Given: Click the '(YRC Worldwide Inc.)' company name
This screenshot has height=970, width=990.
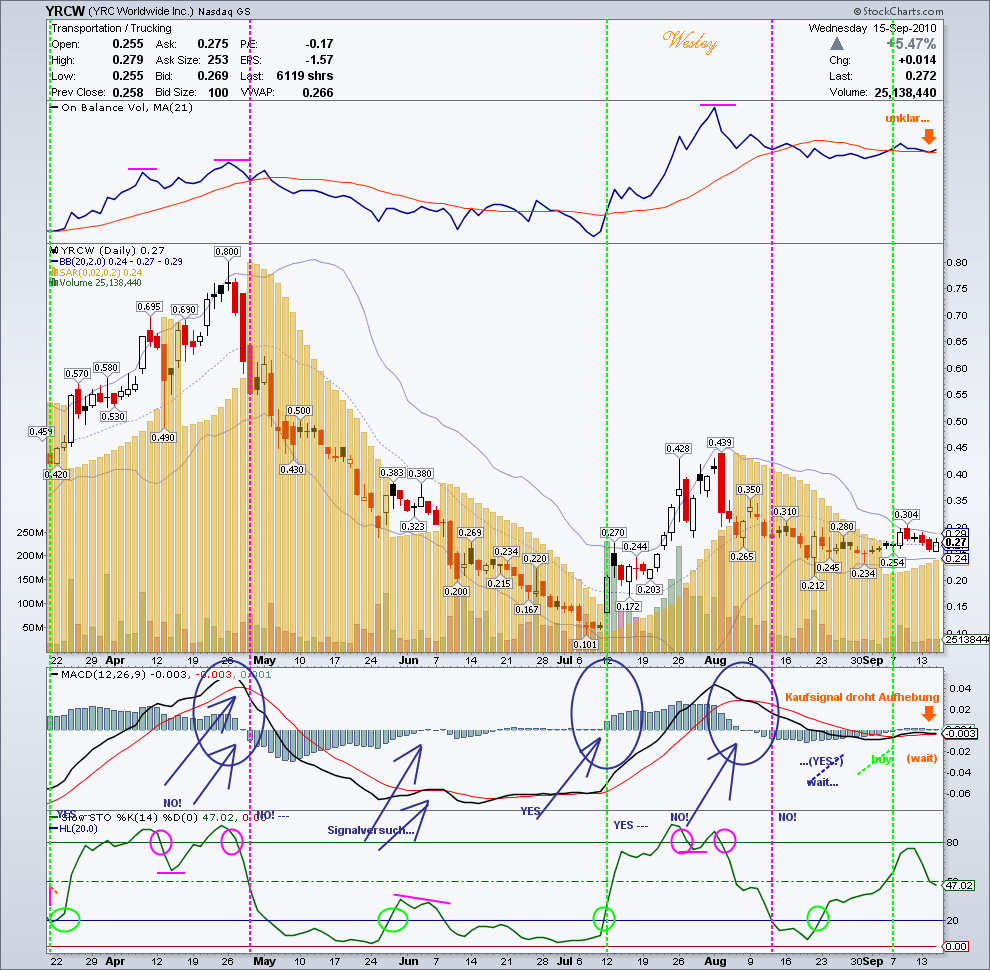Looking at the screenshot, I should tap(141, 11).
